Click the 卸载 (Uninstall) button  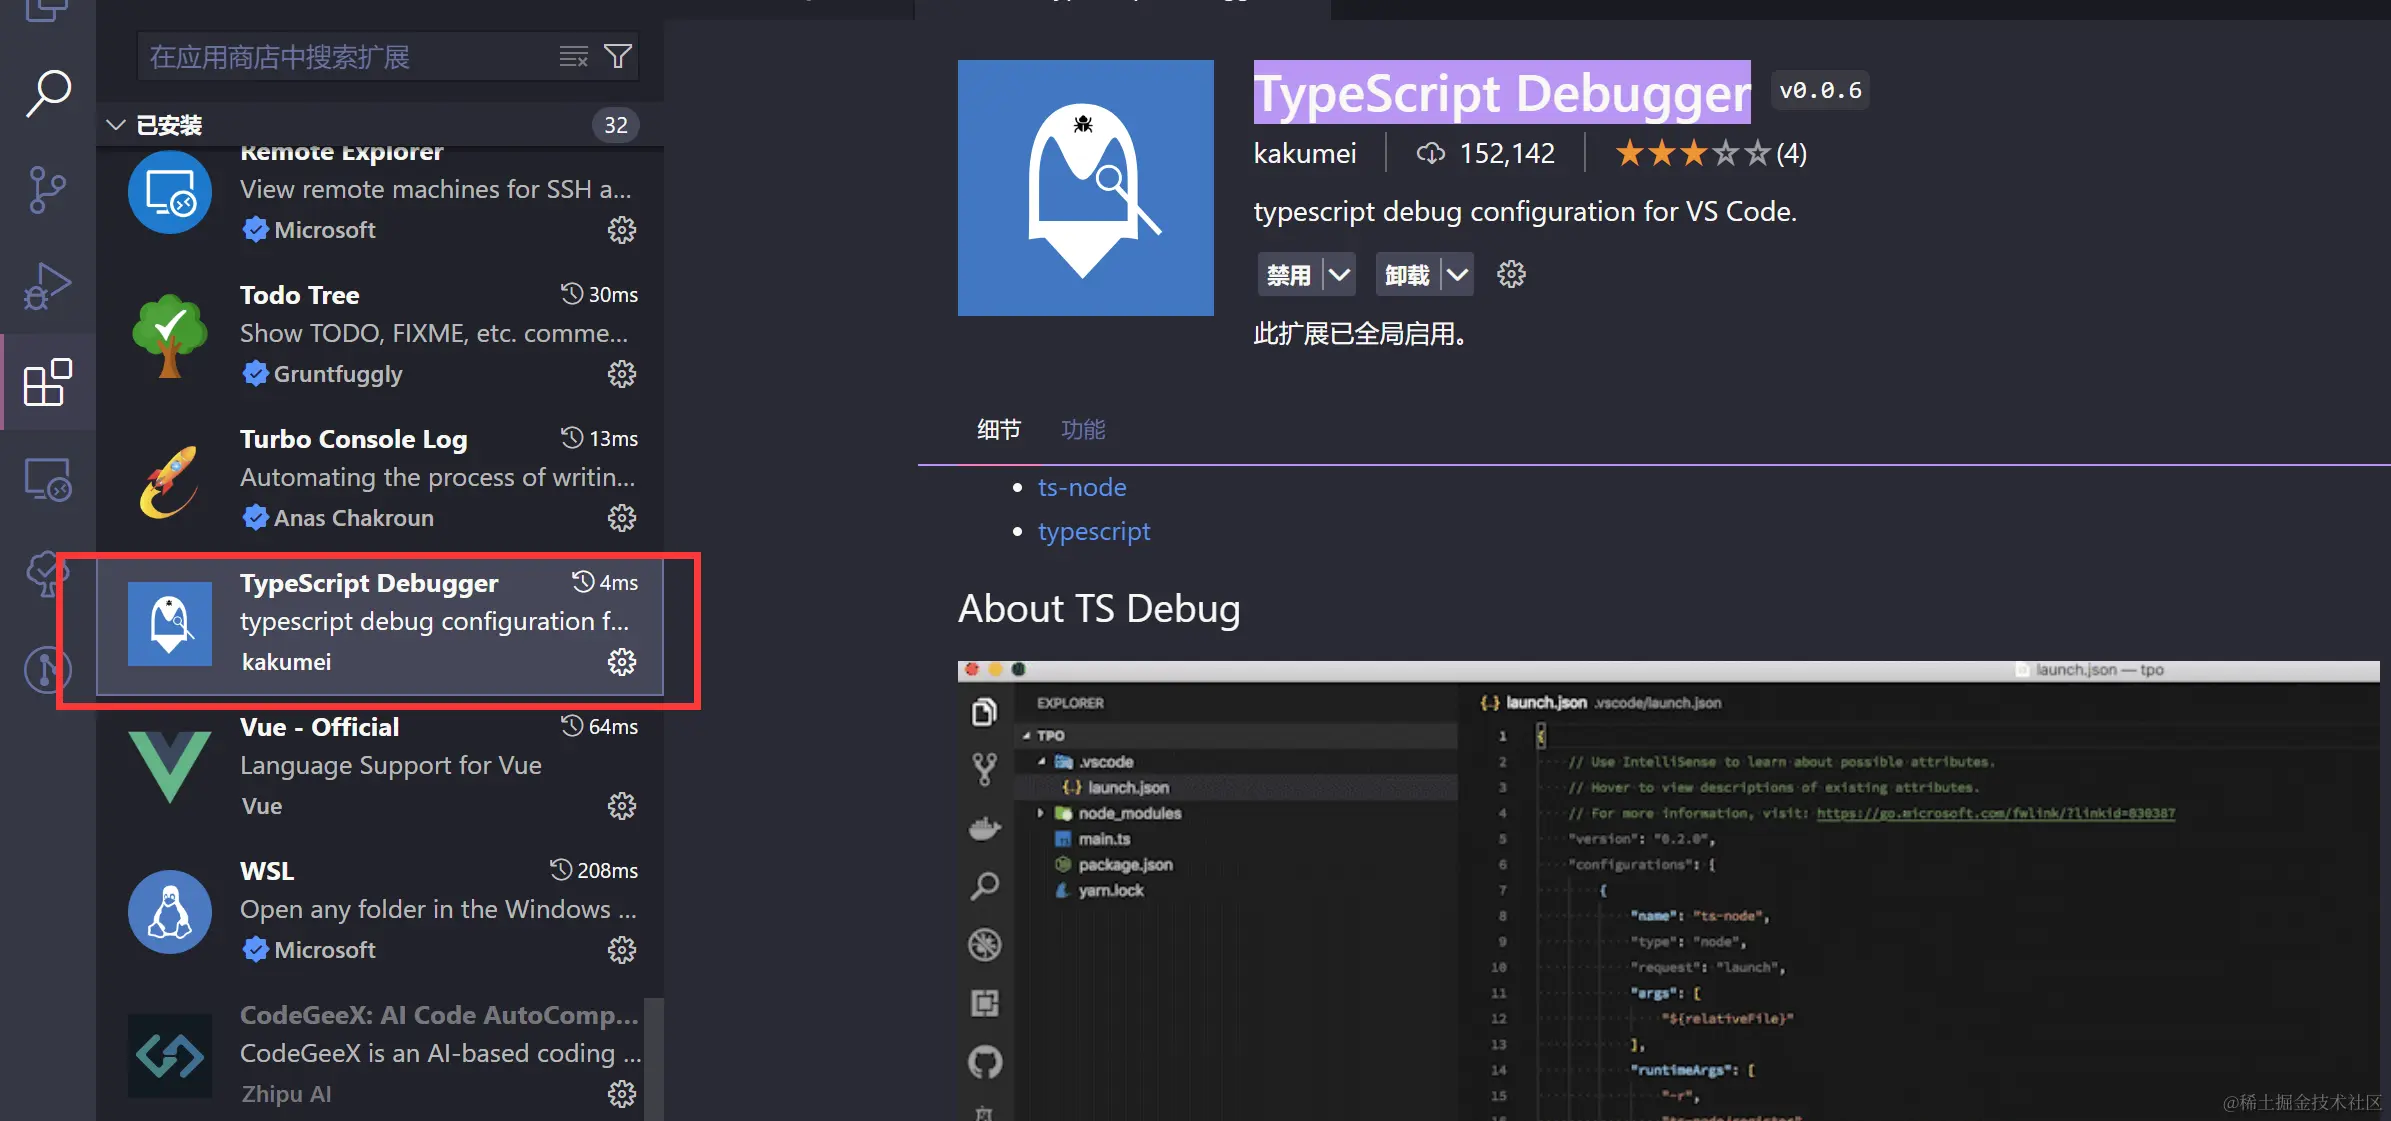(x=1408, y=275)
